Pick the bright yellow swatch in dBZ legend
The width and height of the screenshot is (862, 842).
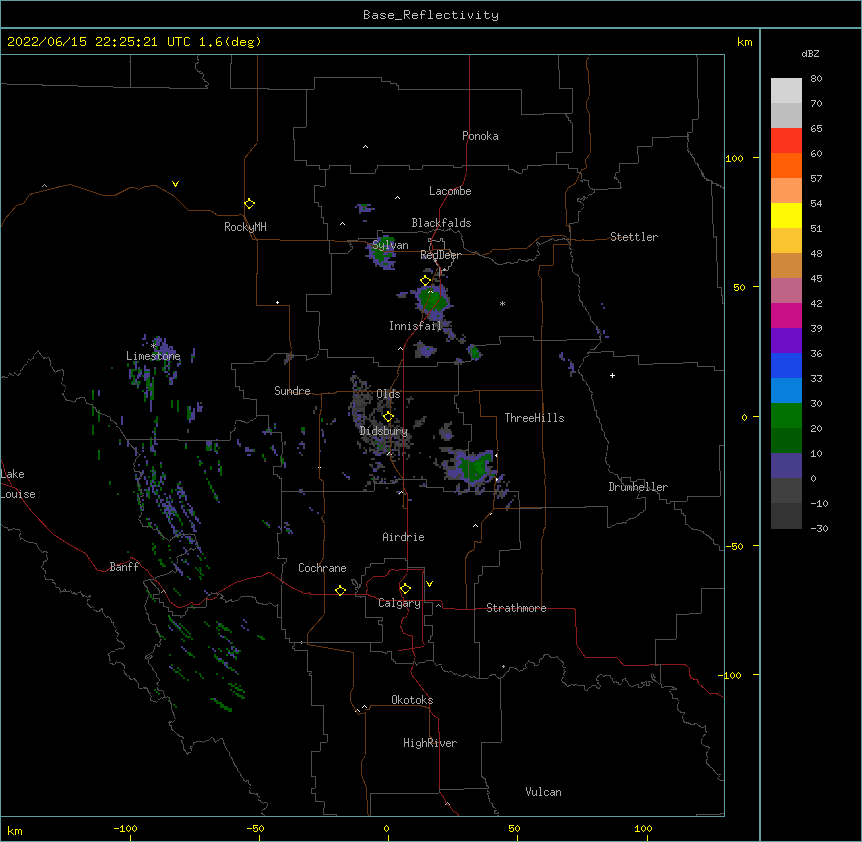[786, 215]
